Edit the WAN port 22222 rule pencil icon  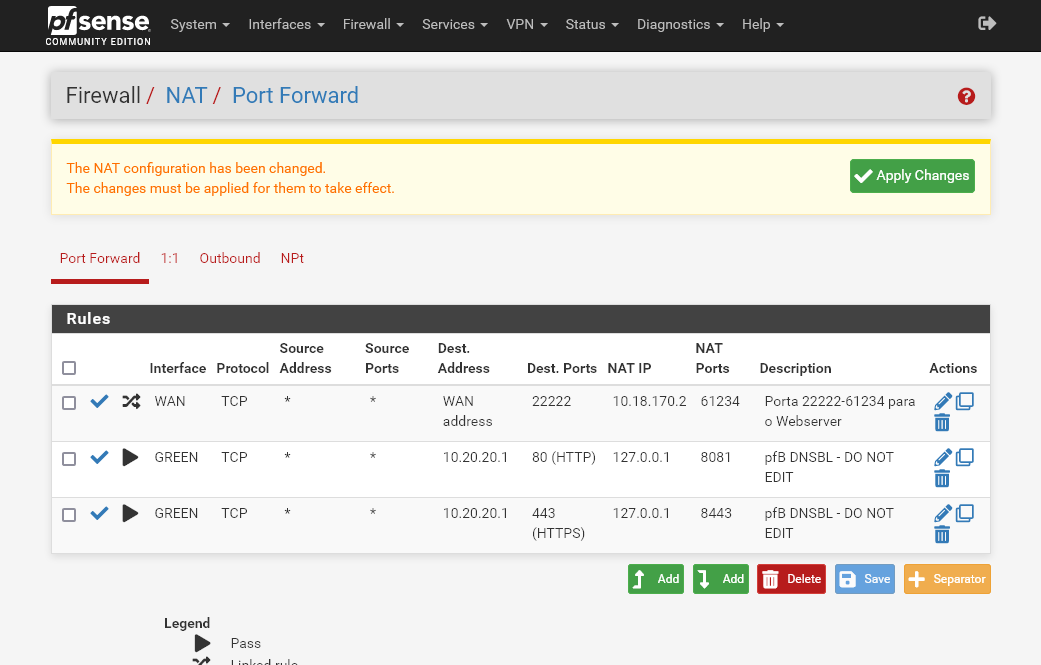pos(942,402)
